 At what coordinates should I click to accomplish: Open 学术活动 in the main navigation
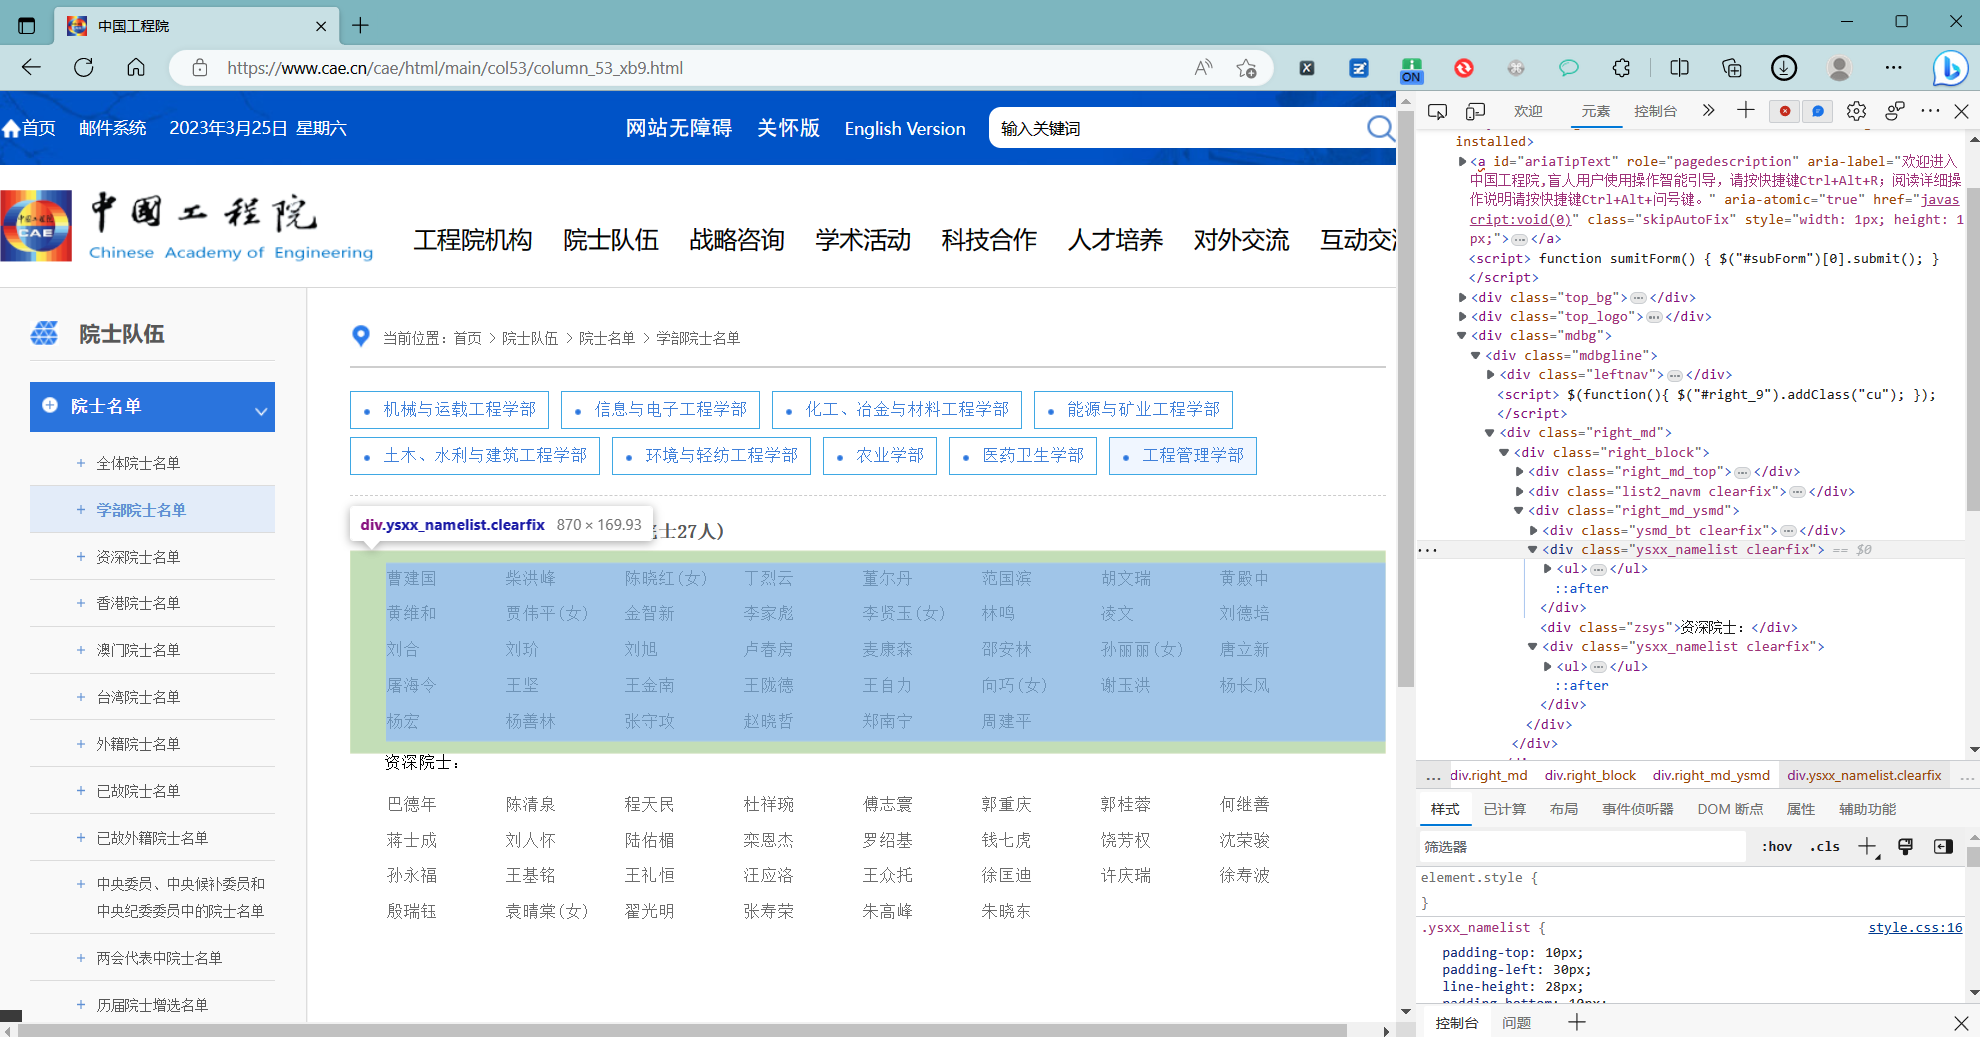click(x=863, y=240)
